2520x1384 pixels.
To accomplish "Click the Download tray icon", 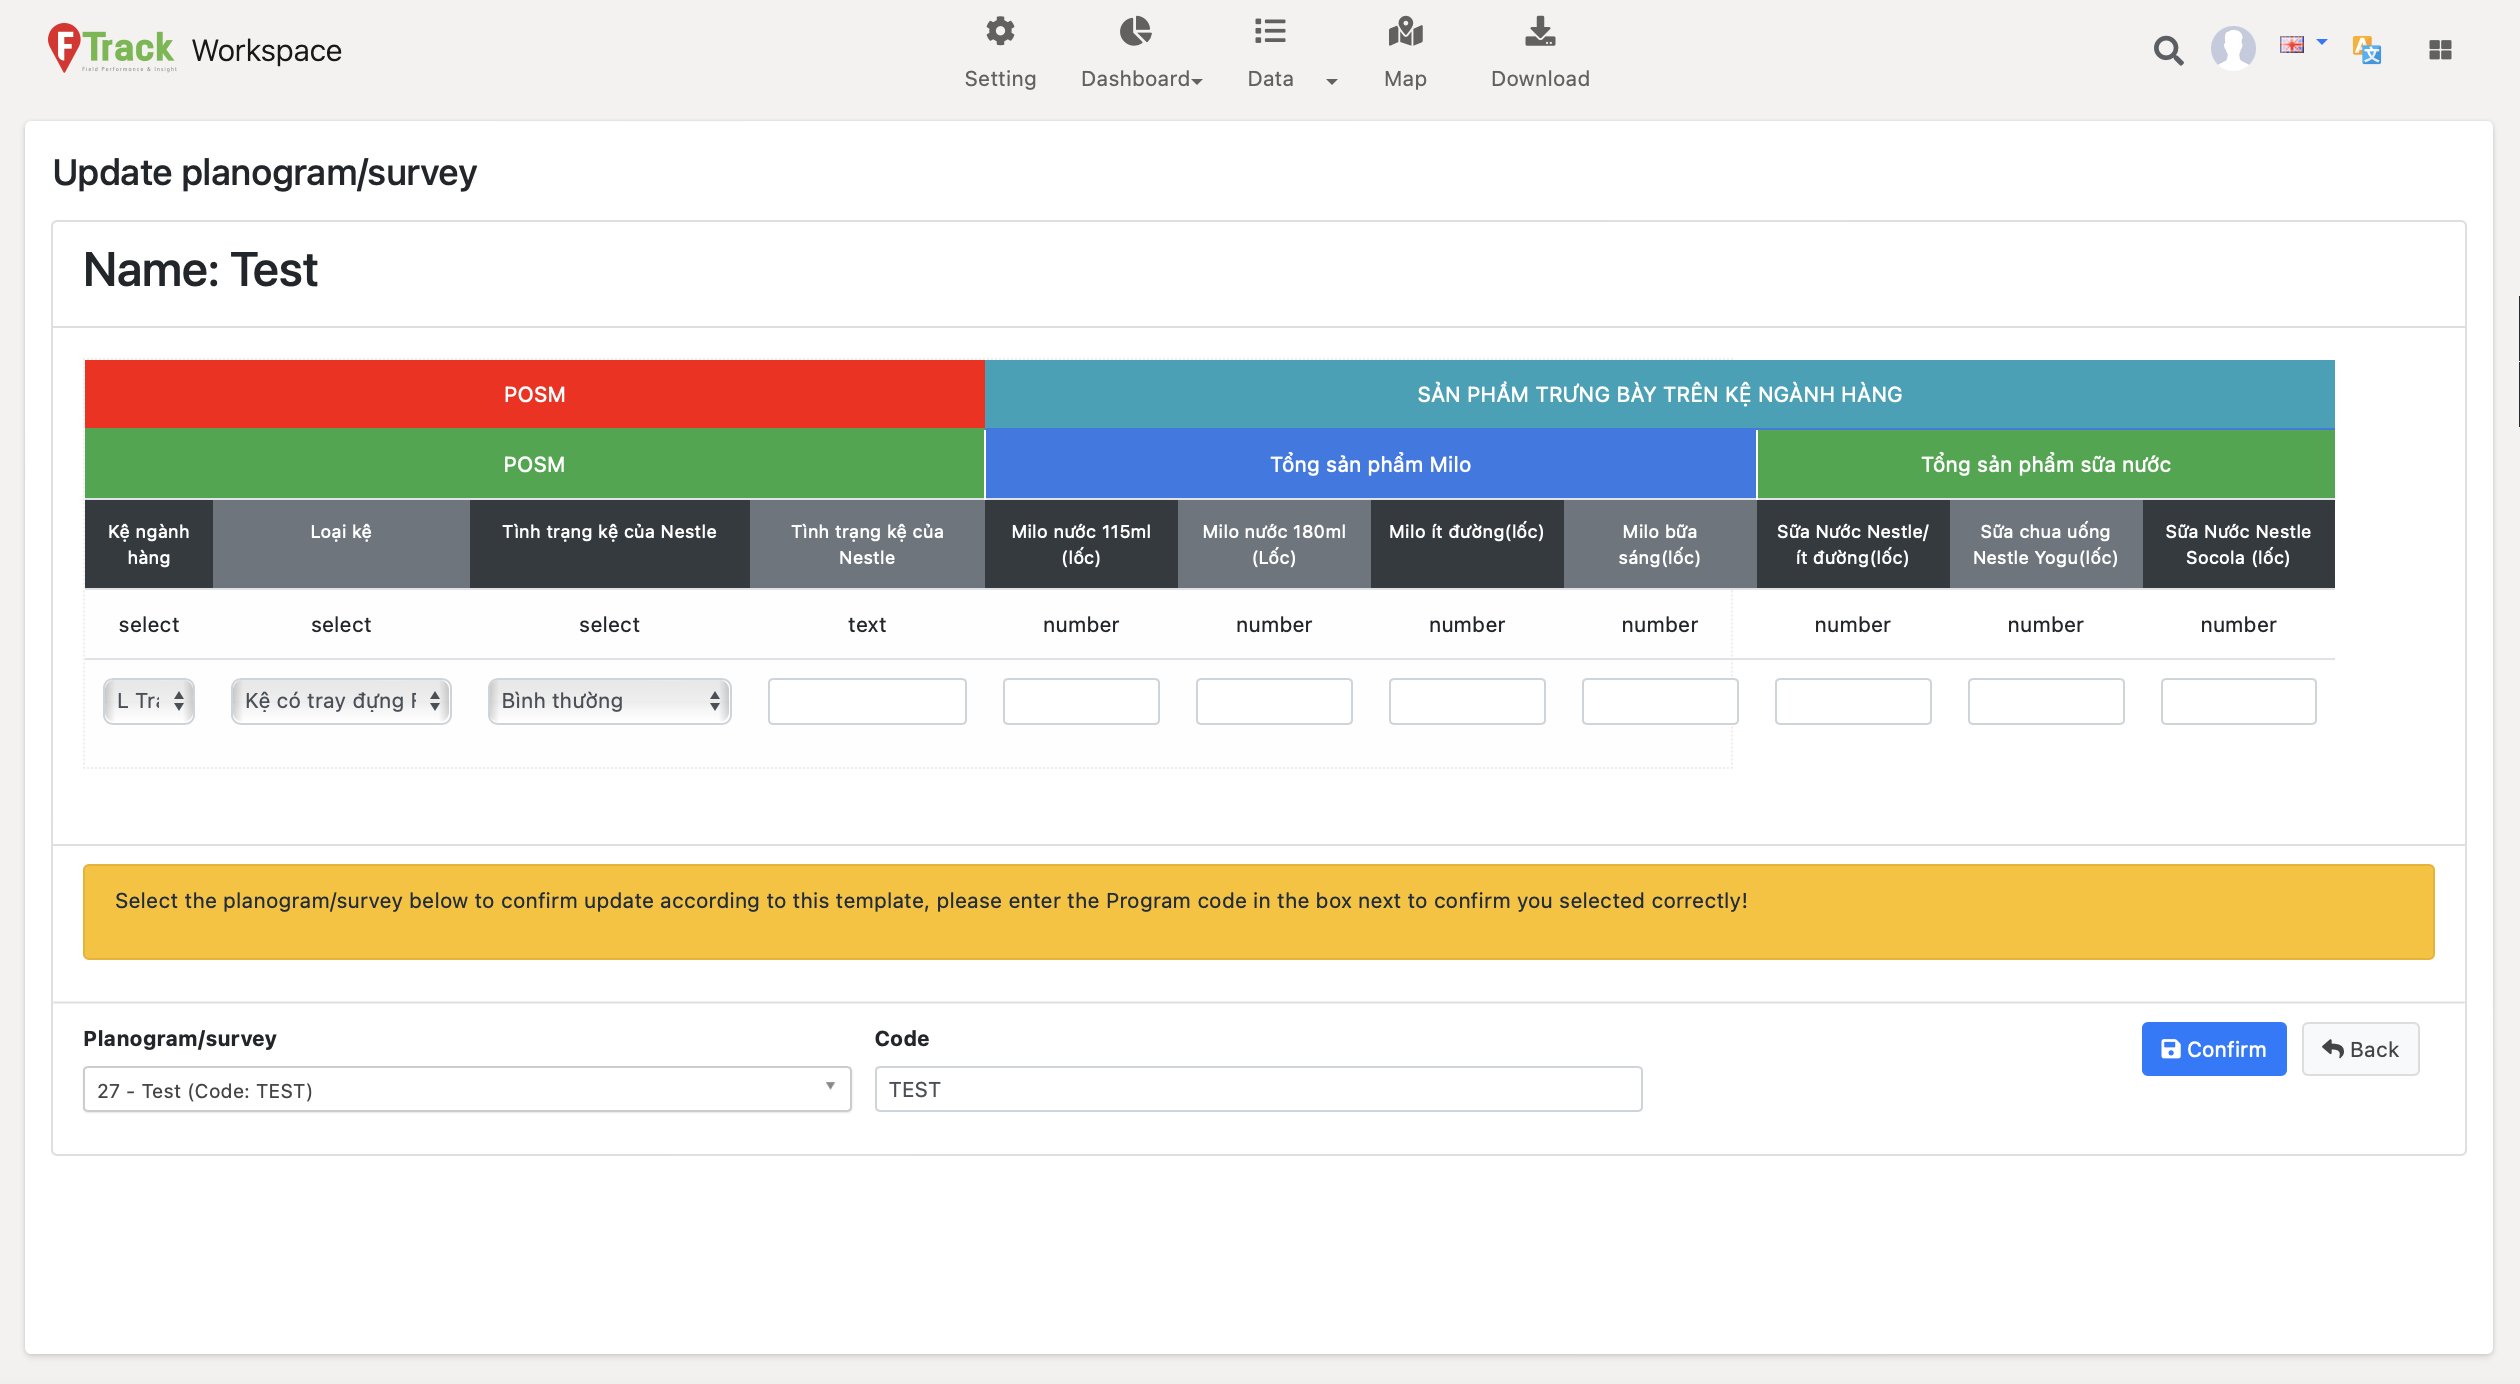I will tap(1540, 32).
